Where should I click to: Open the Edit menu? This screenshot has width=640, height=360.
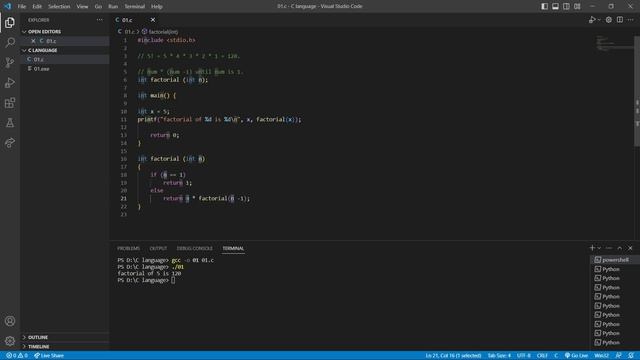(37, 7)
